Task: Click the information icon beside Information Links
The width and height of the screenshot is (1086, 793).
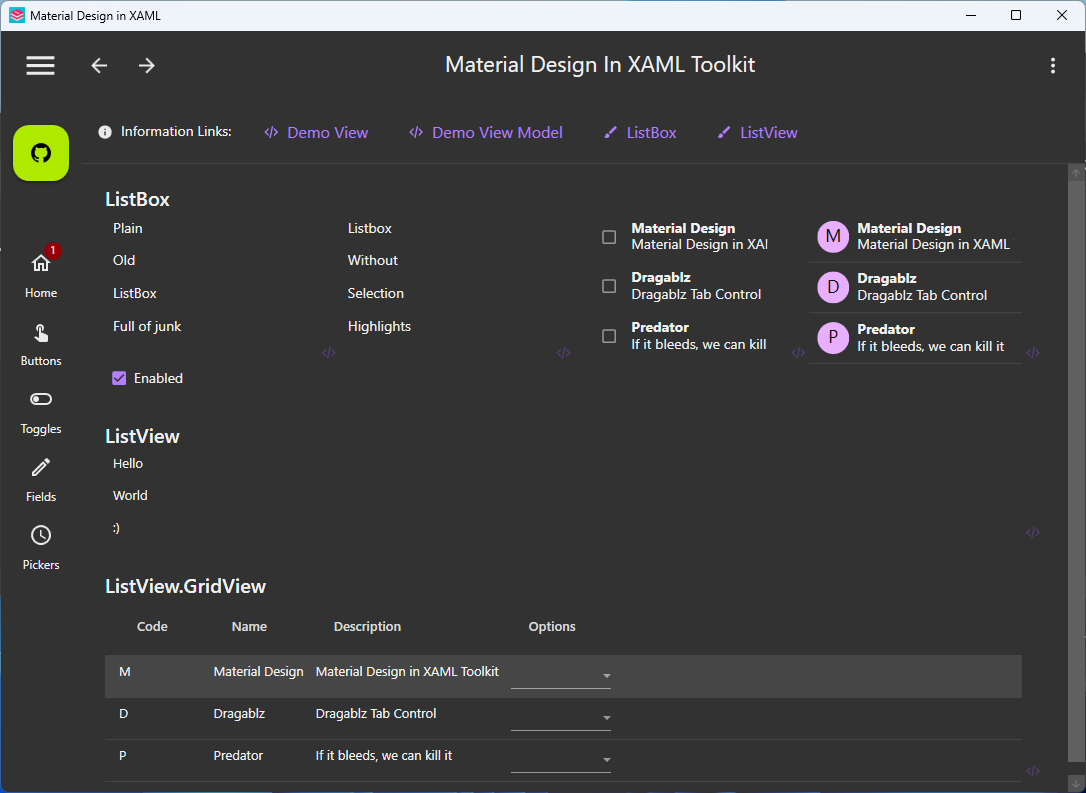Action: coord(105,132)
